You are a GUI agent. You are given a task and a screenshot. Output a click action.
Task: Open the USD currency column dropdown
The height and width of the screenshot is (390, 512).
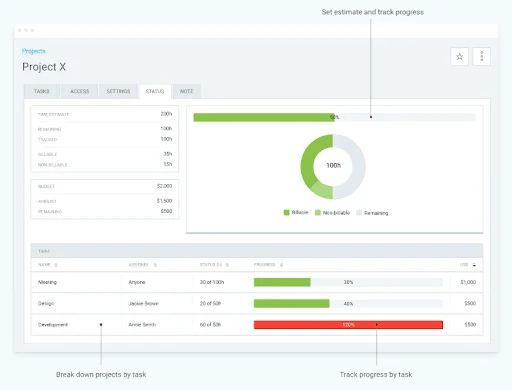coord(474,265)
